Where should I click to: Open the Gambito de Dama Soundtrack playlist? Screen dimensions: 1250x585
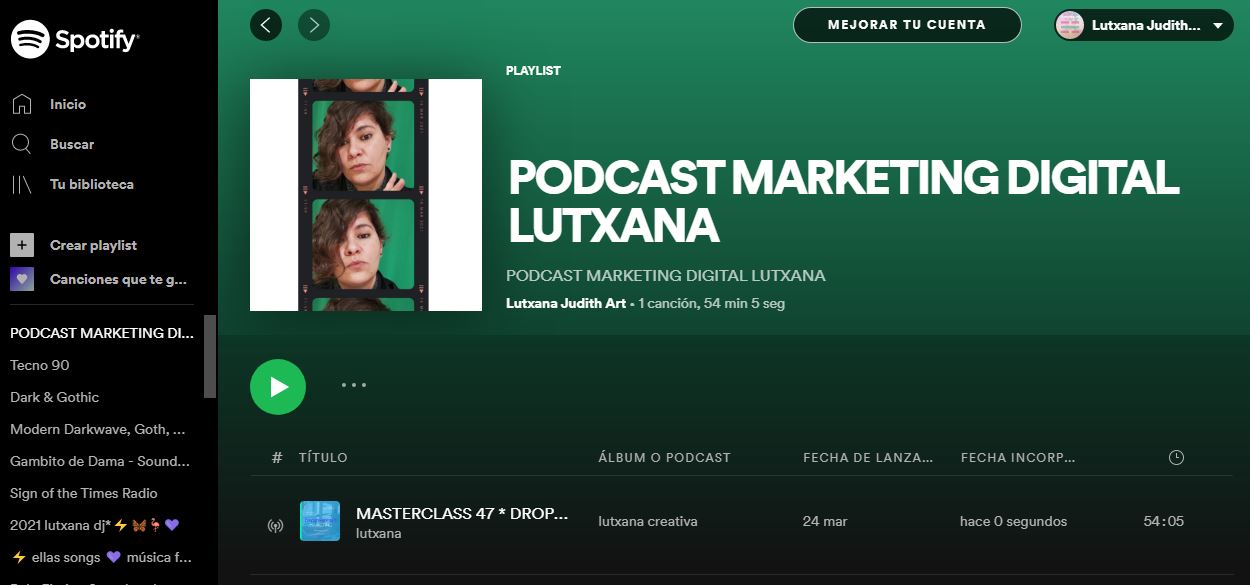point(100,461)
